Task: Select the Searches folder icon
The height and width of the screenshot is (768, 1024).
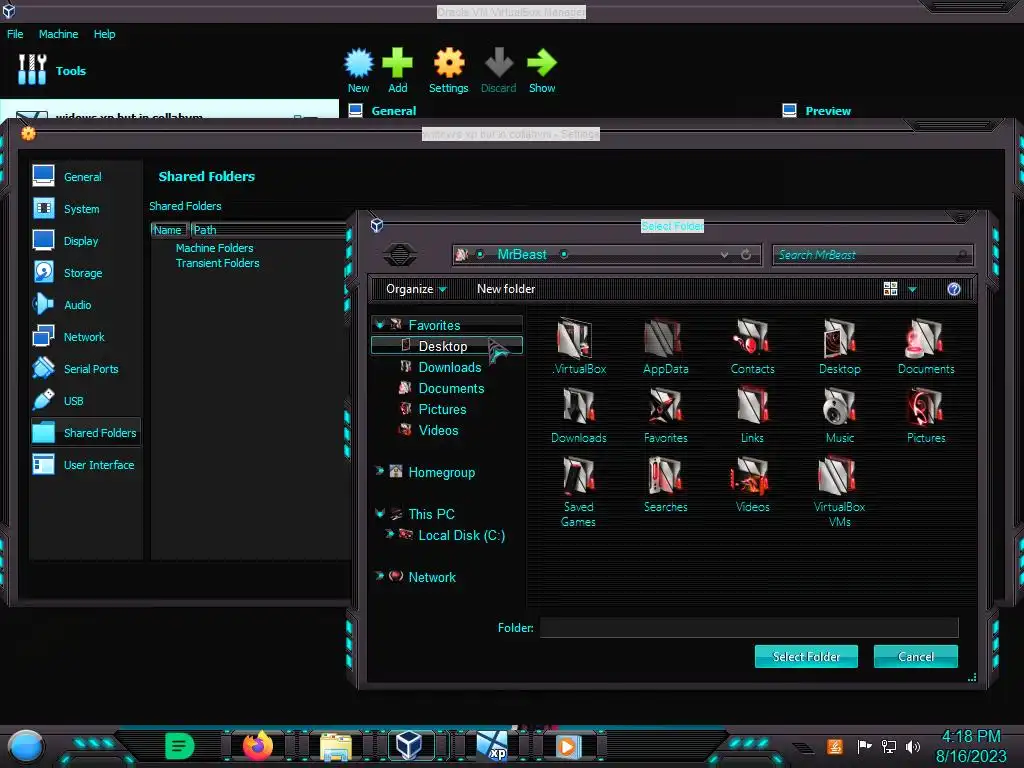Action: pos(665,485)
